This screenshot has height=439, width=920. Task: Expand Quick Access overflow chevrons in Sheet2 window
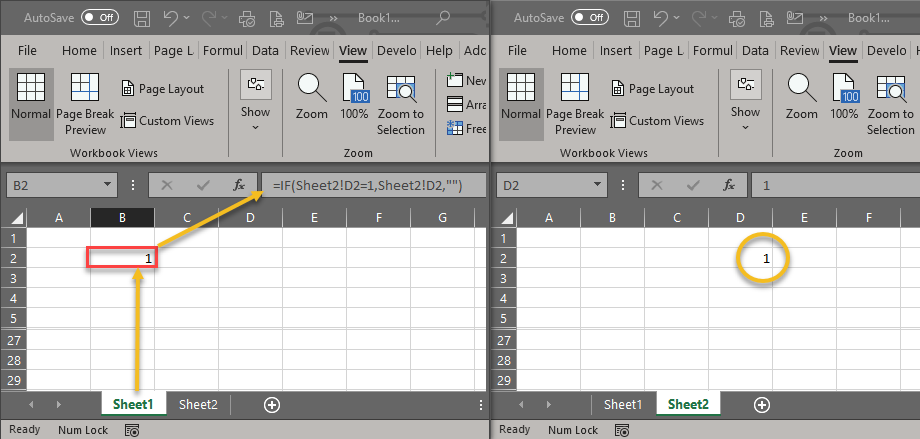point(823,19)
